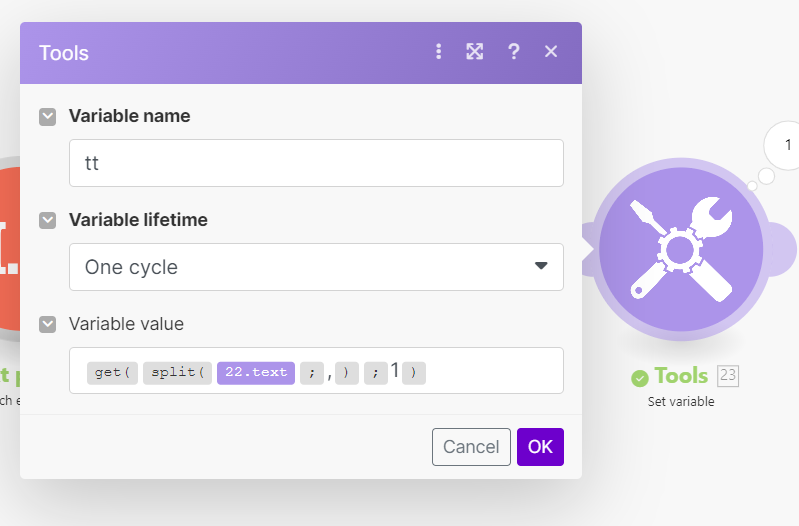Image resolution: width=799 pixels, height=526 pixels.
Task: Collapse the Variable name field toggle
Action: tap(48, 116)
